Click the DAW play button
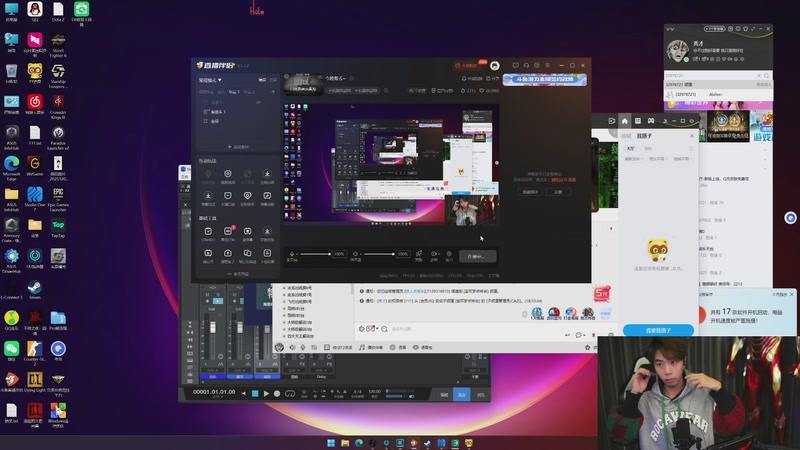800x450 pixels. tap(266, 393)
